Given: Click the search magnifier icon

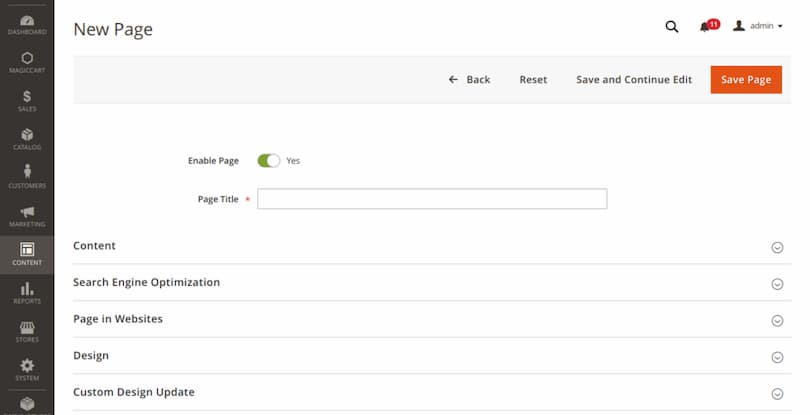Looking at the screenshot, I should tap(672, 26).
